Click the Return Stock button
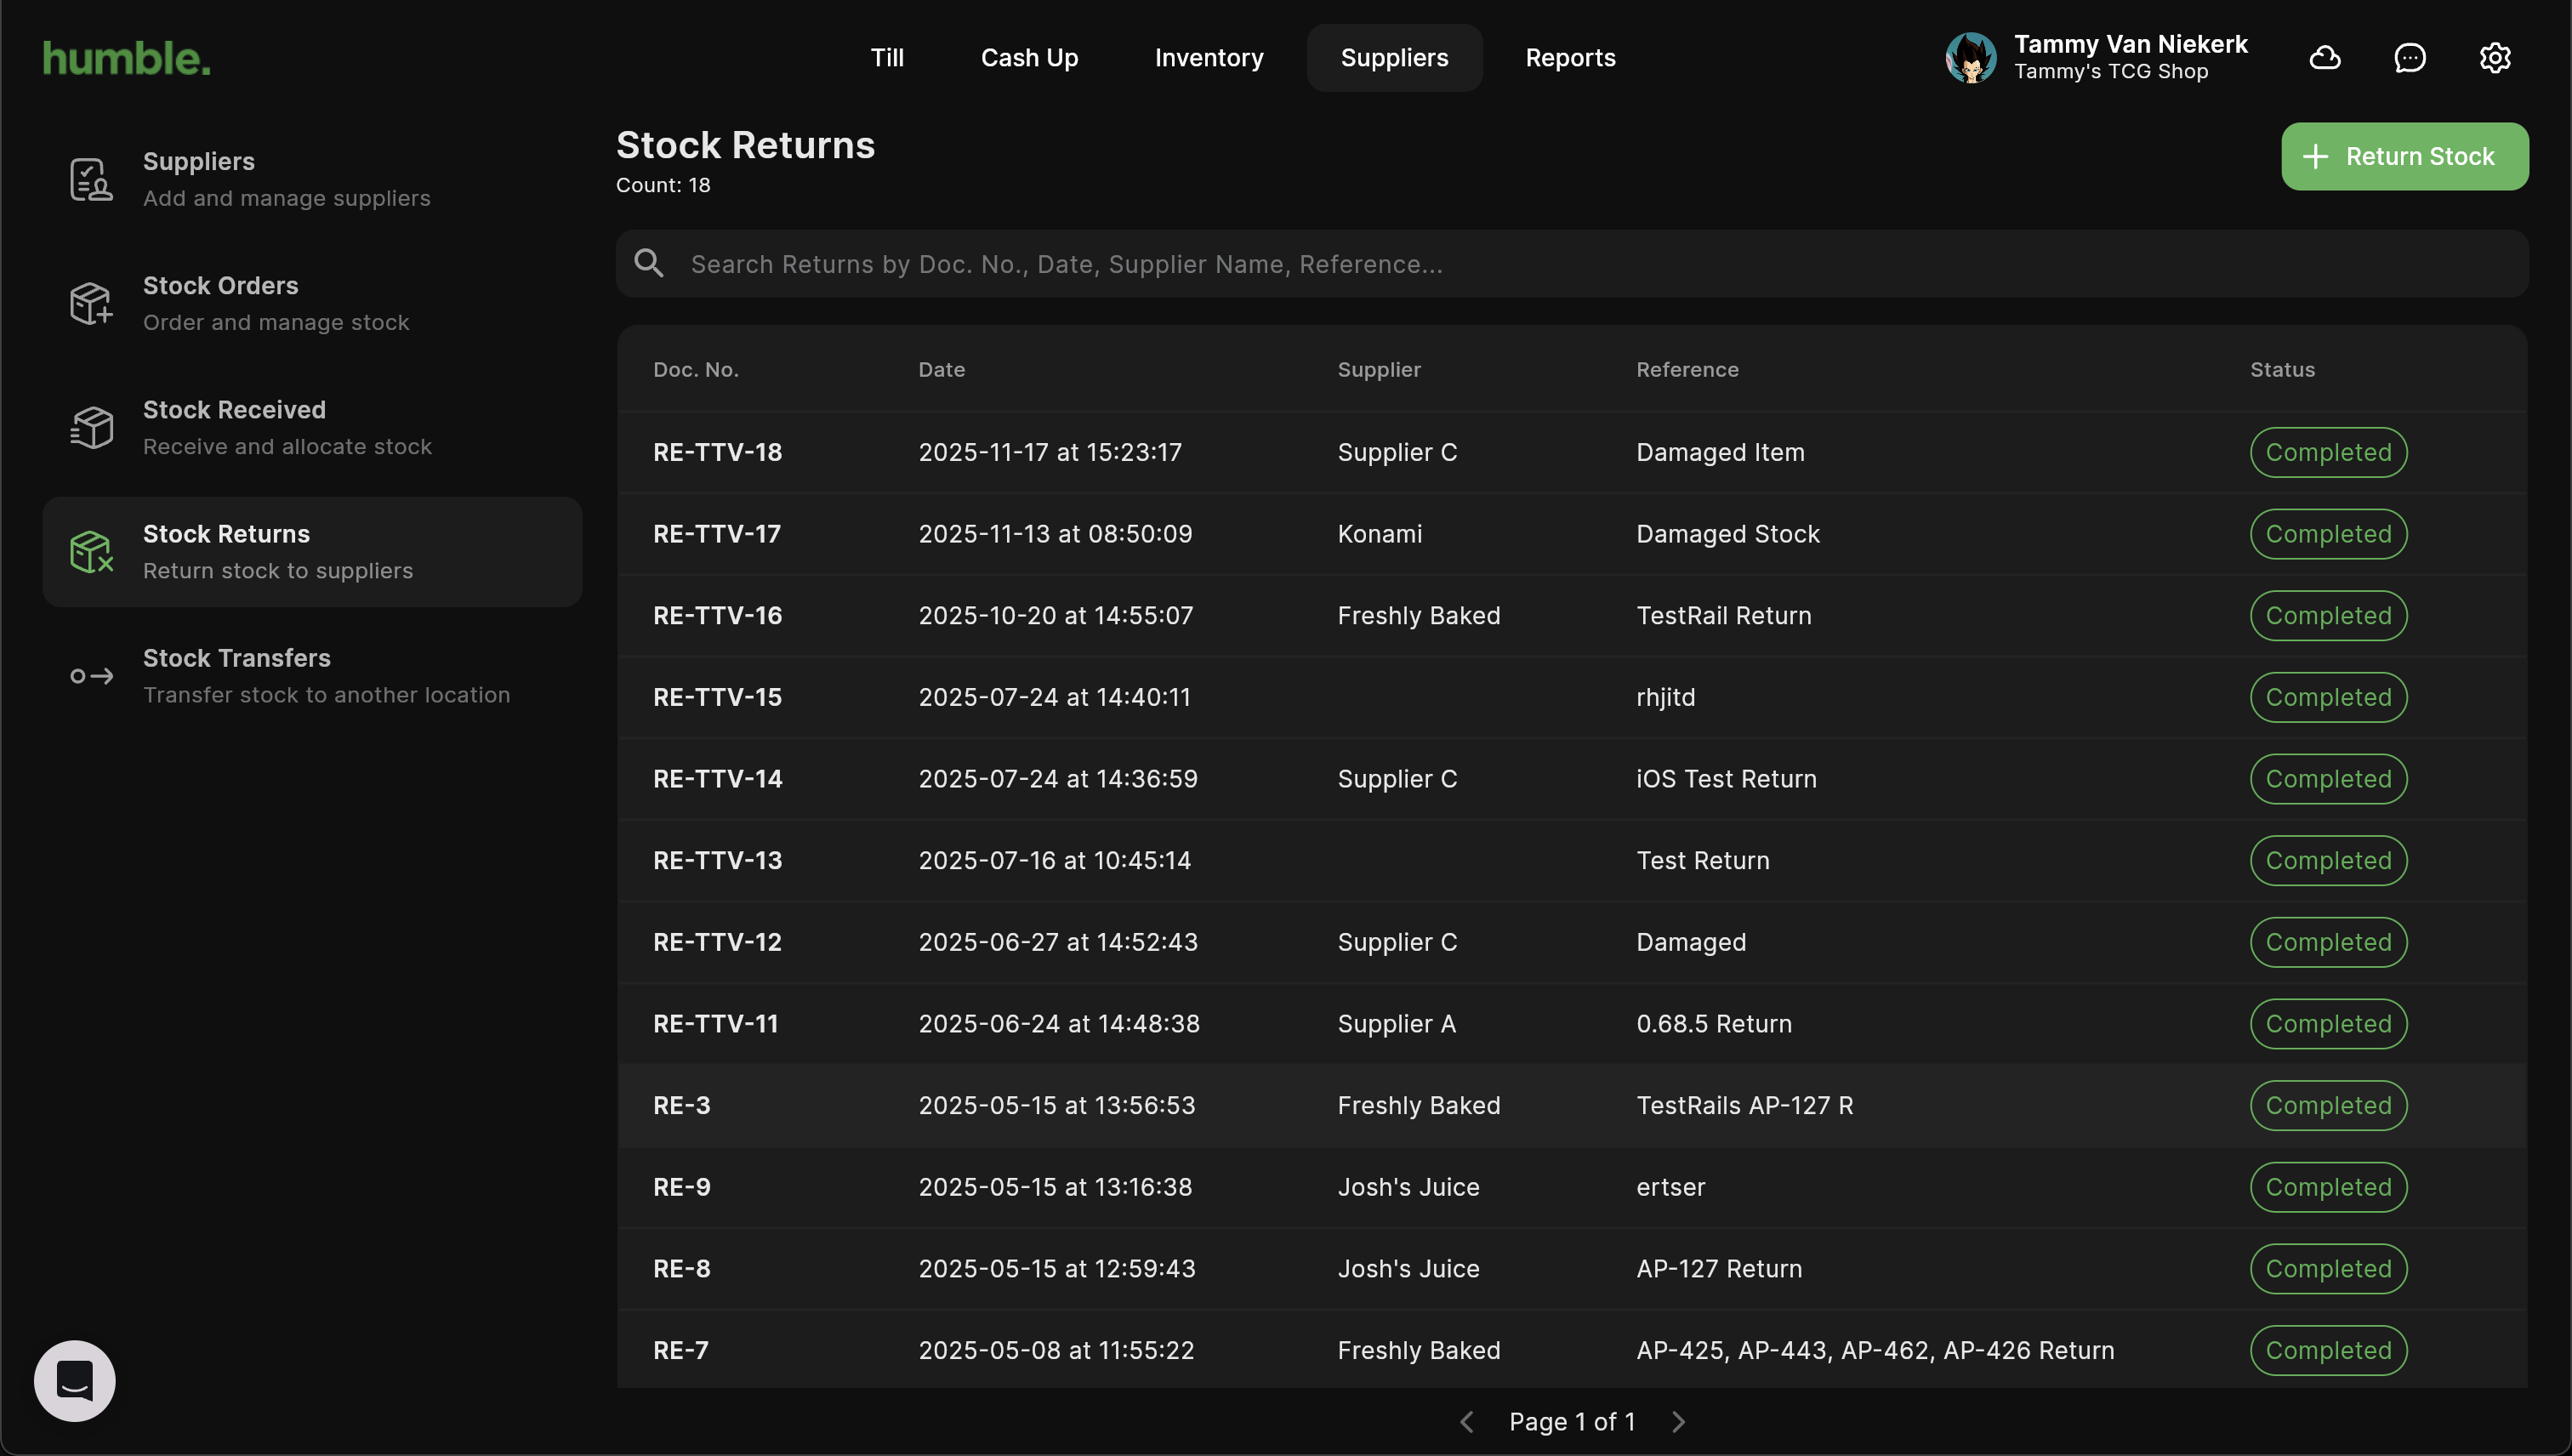The width and height of the screenshot is (2572, 1456). coord(2404,156)
